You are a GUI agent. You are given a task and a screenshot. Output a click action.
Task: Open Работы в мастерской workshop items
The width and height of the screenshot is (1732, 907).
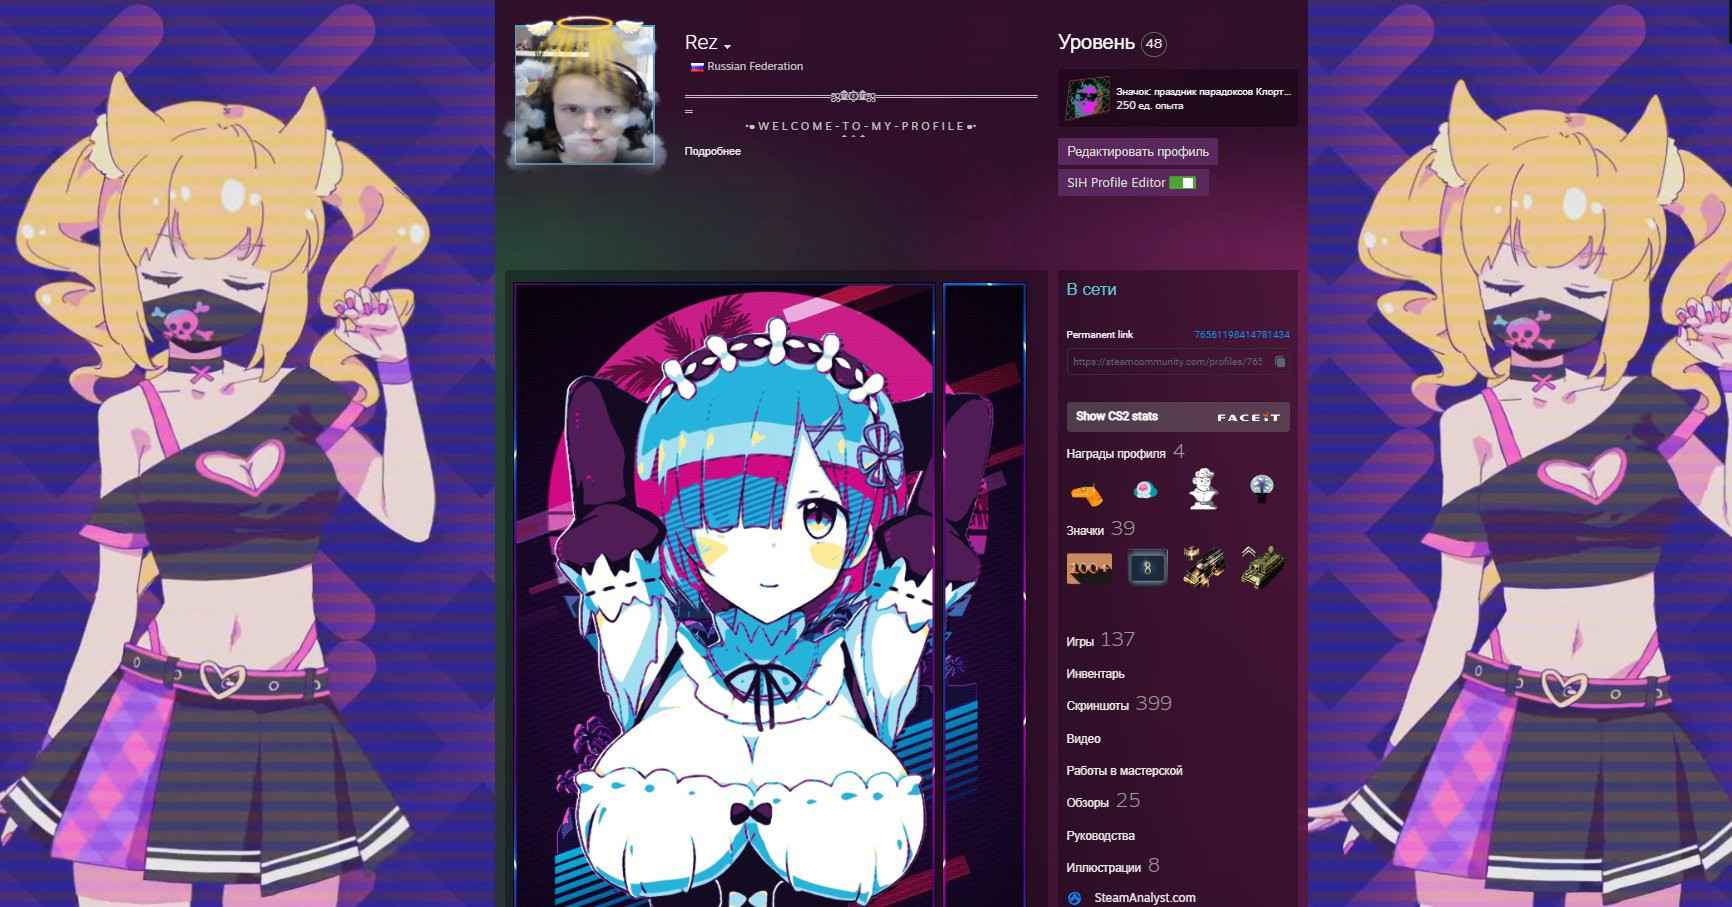1124,771
